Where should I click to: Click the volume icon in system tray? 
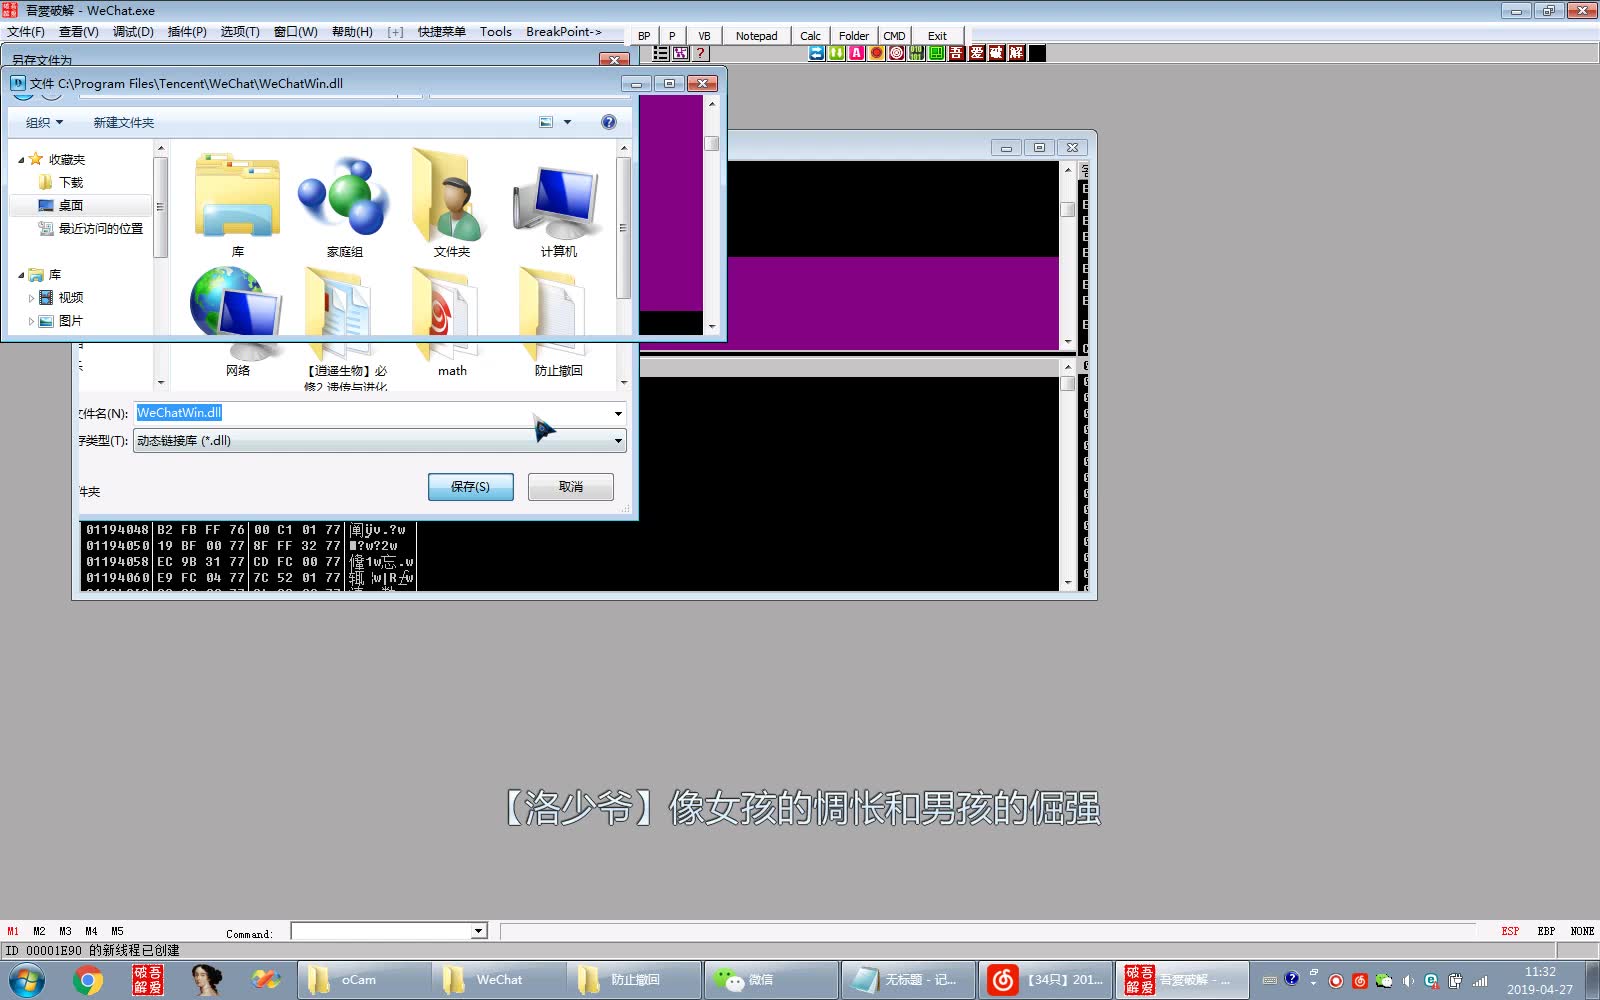[x=1408, y=981]
